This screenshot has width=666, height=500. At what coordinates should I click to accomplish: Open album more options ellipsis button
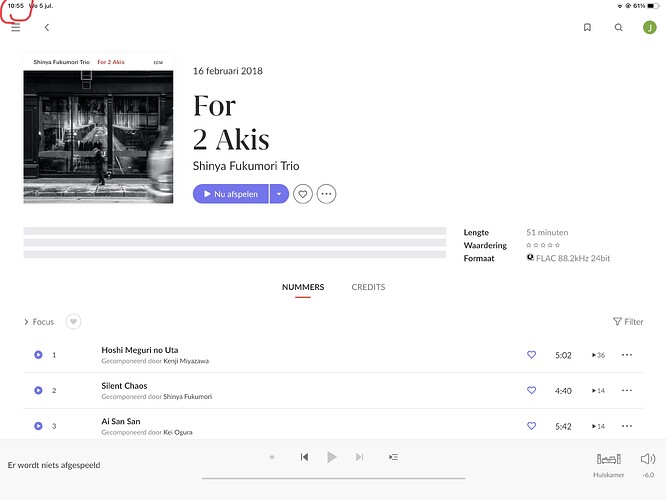click(326, 194)
